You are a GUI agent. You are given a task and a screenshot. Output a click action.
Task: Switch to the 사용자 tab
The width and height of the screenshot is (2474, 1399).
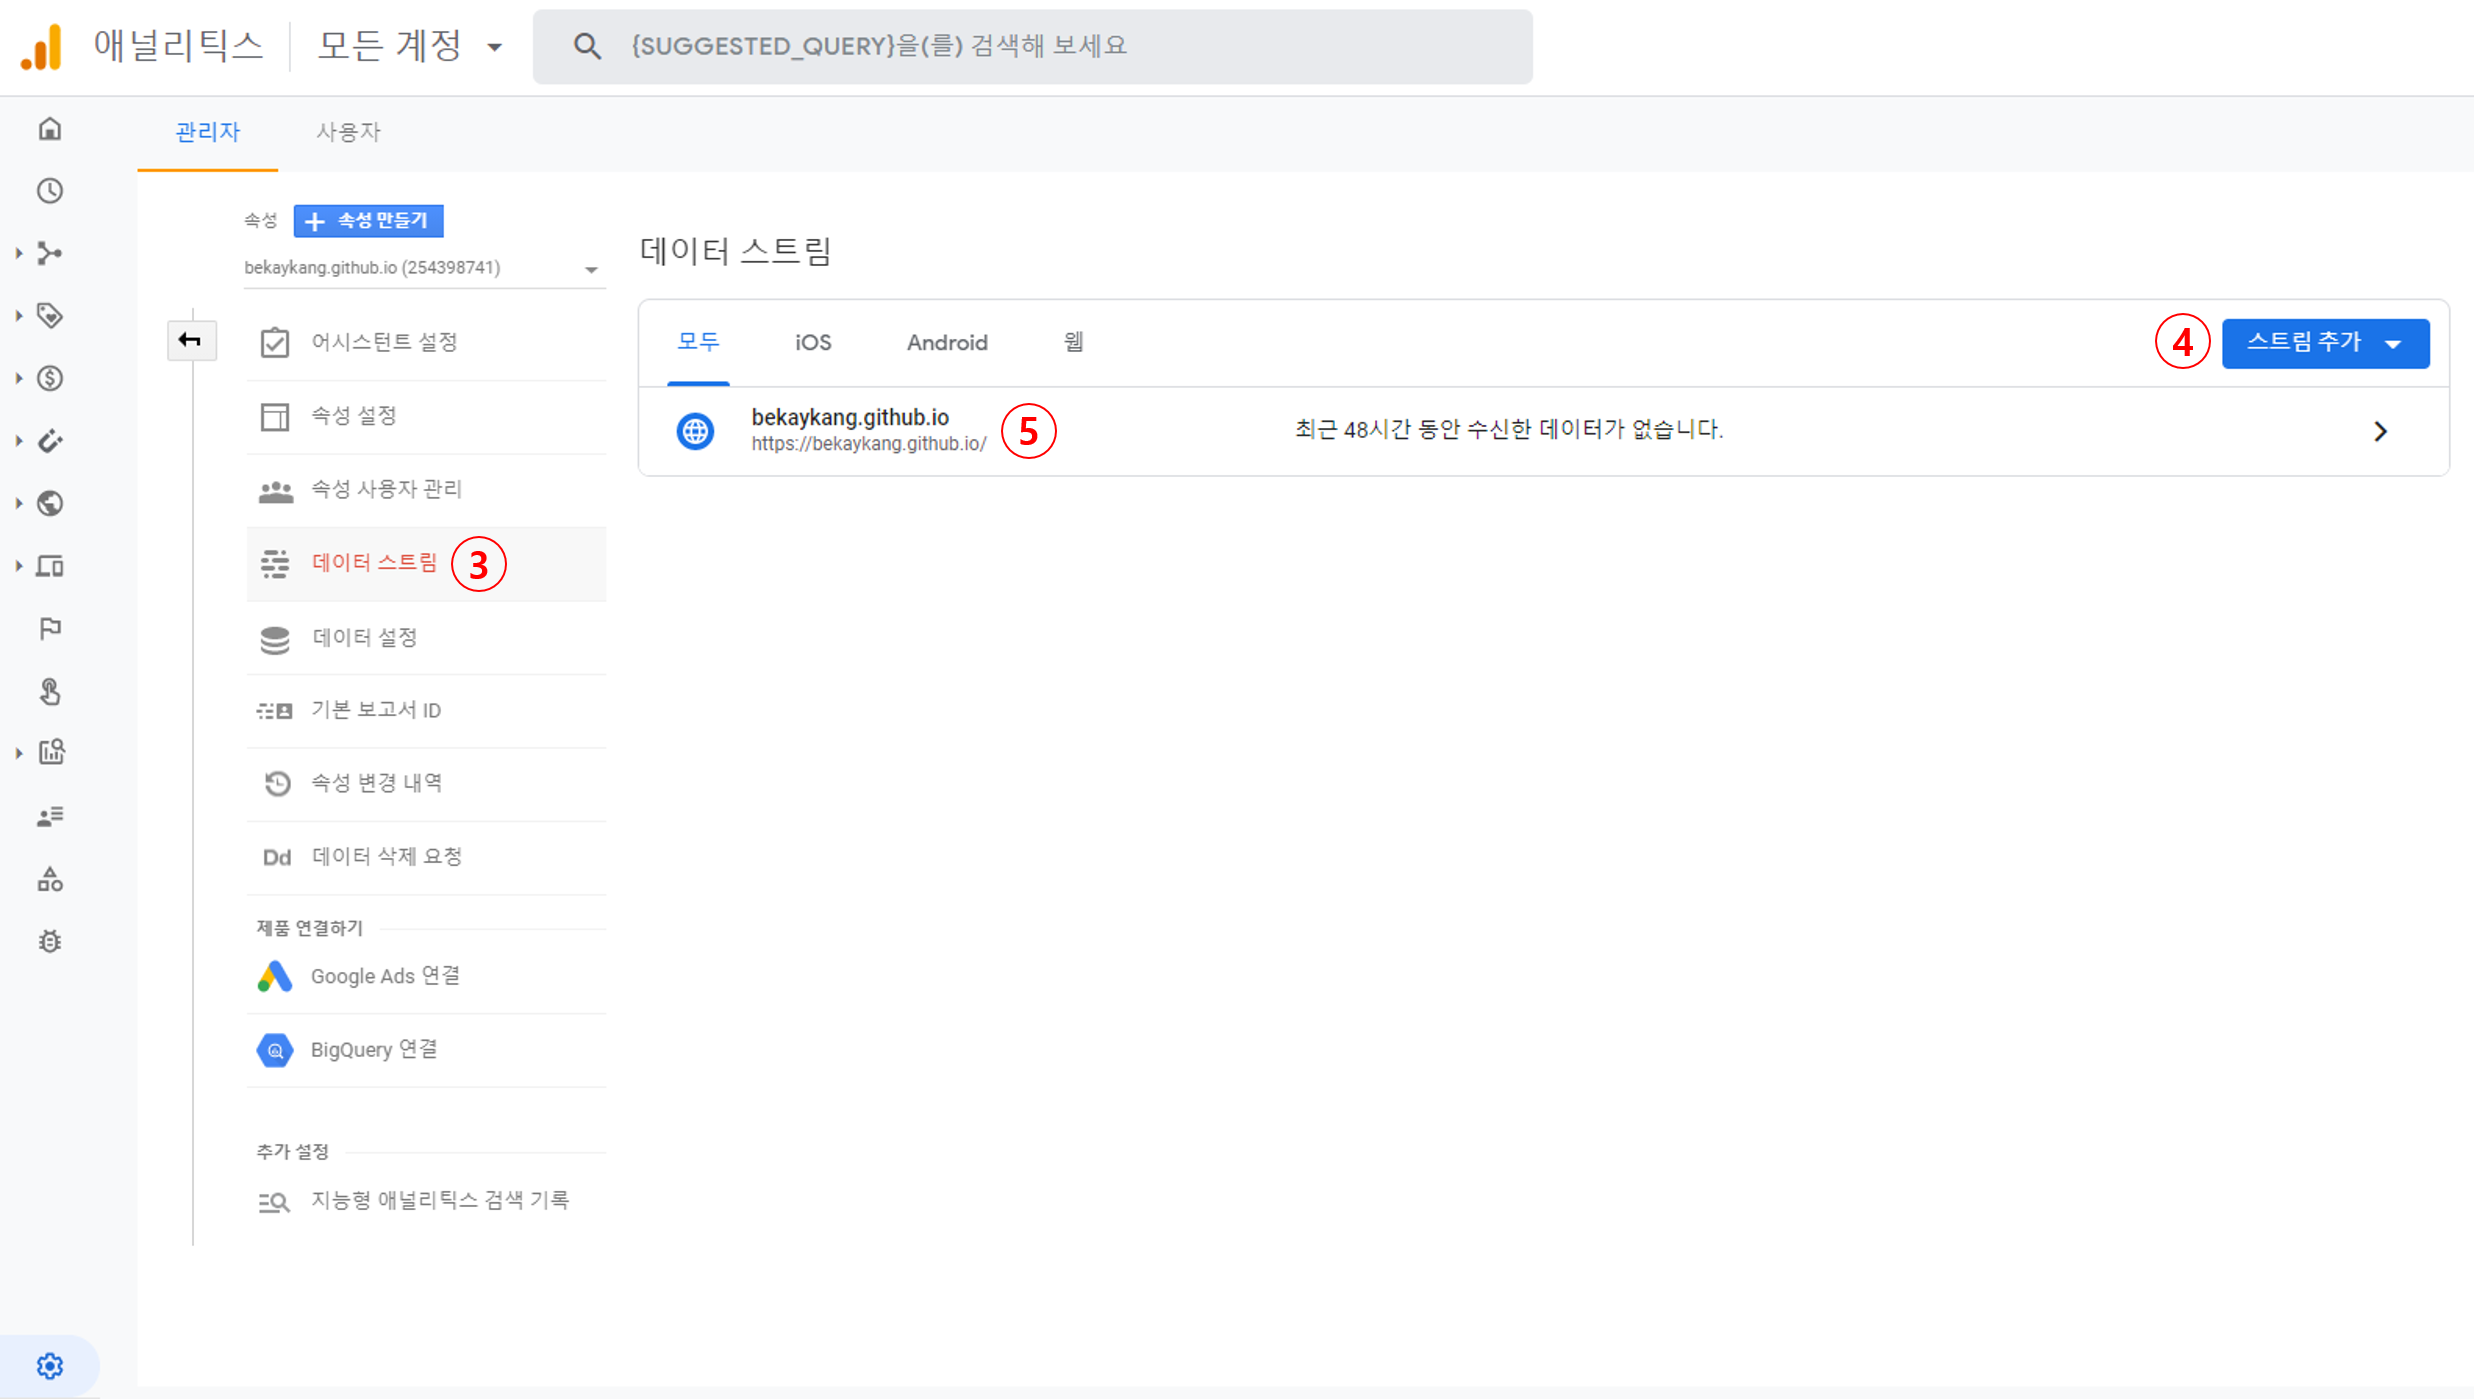pyautogui.click(x=348, y=132)
